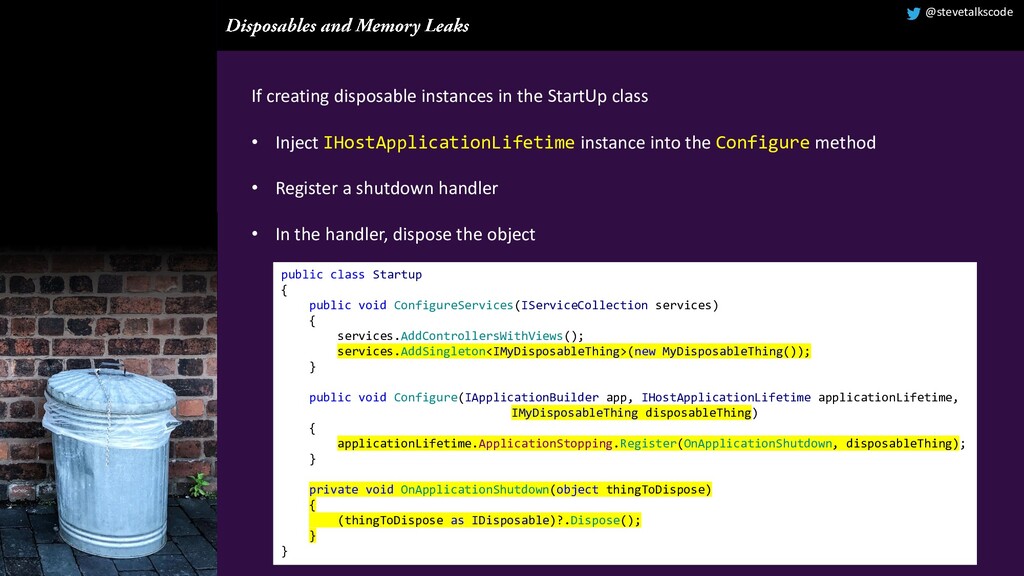Click 'In the handler, dispose the object' bullet
The image size is (1024, 576).
[405, 234]
